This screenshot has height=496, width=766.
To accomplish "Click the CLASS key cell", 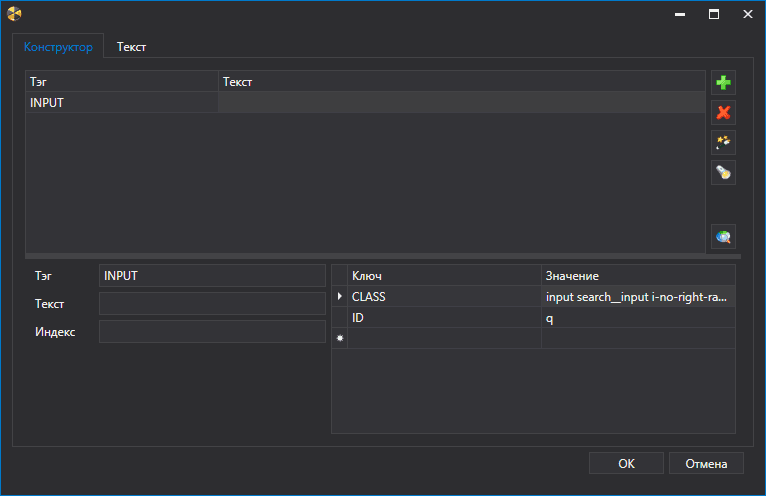I will (x=443, y=297).
